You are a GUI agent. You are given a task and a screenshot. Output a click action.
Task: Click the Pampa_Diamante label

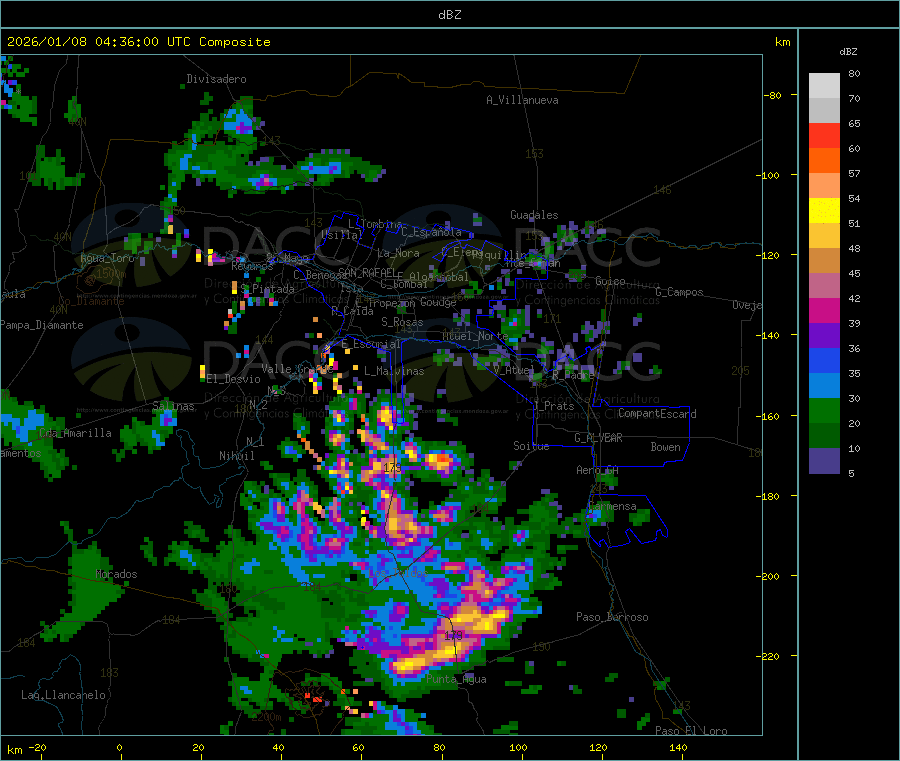(42, 325)
